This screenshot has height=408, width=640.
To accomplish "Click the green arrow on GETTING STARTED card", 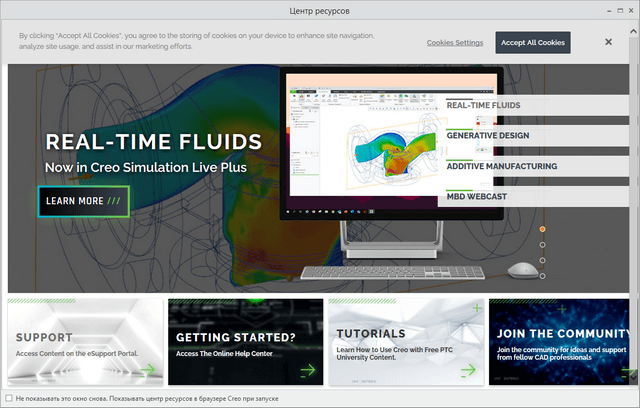I will pyautogui.click(x=308, y=370).
